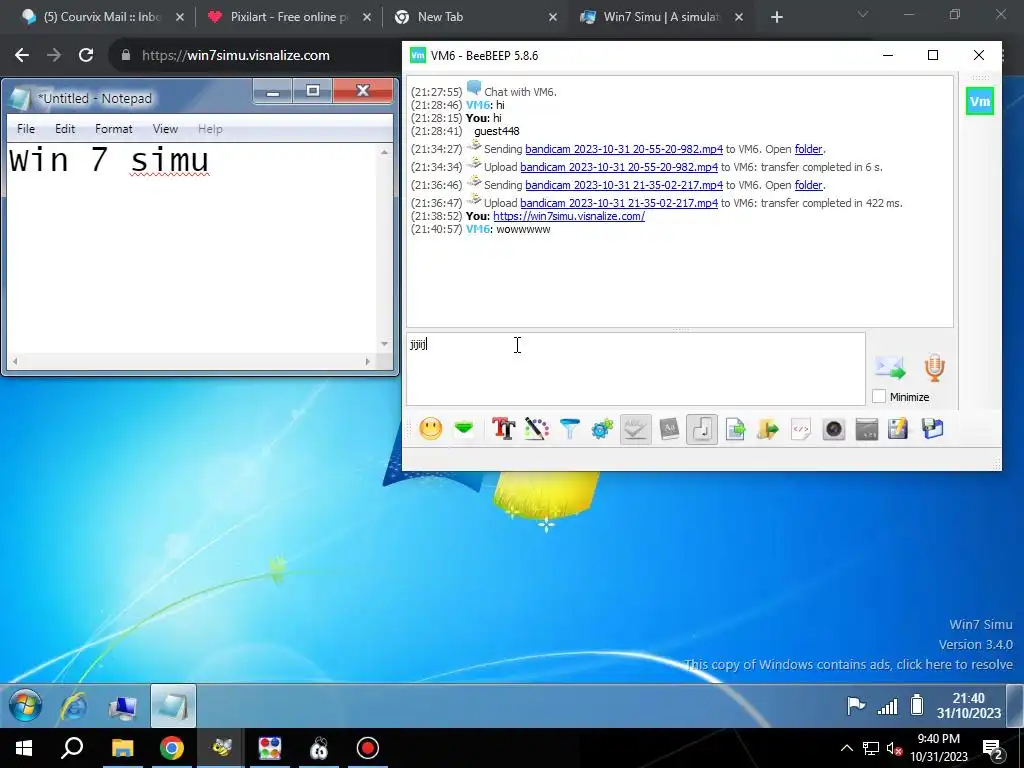Open Chrome from the Windows taskbar

[172, 748]
